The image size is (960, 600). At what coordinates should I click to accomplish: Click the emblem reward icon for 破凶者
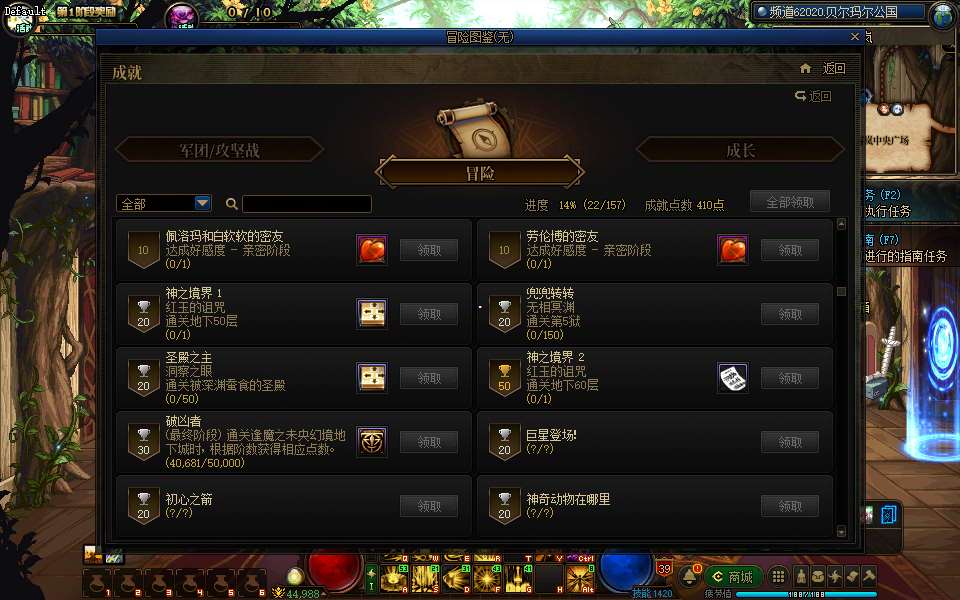(372, 442)
